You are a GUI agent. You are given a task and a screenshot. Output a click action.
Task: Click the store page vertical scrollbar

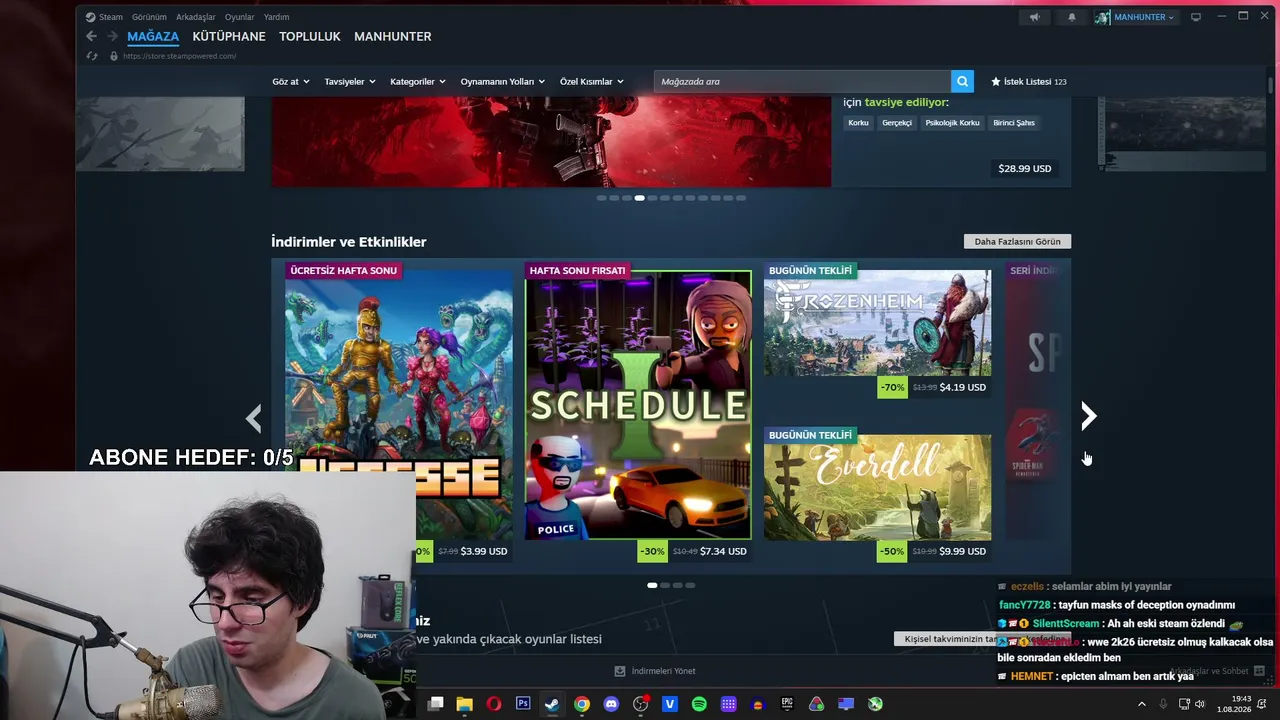(1271, 84)
